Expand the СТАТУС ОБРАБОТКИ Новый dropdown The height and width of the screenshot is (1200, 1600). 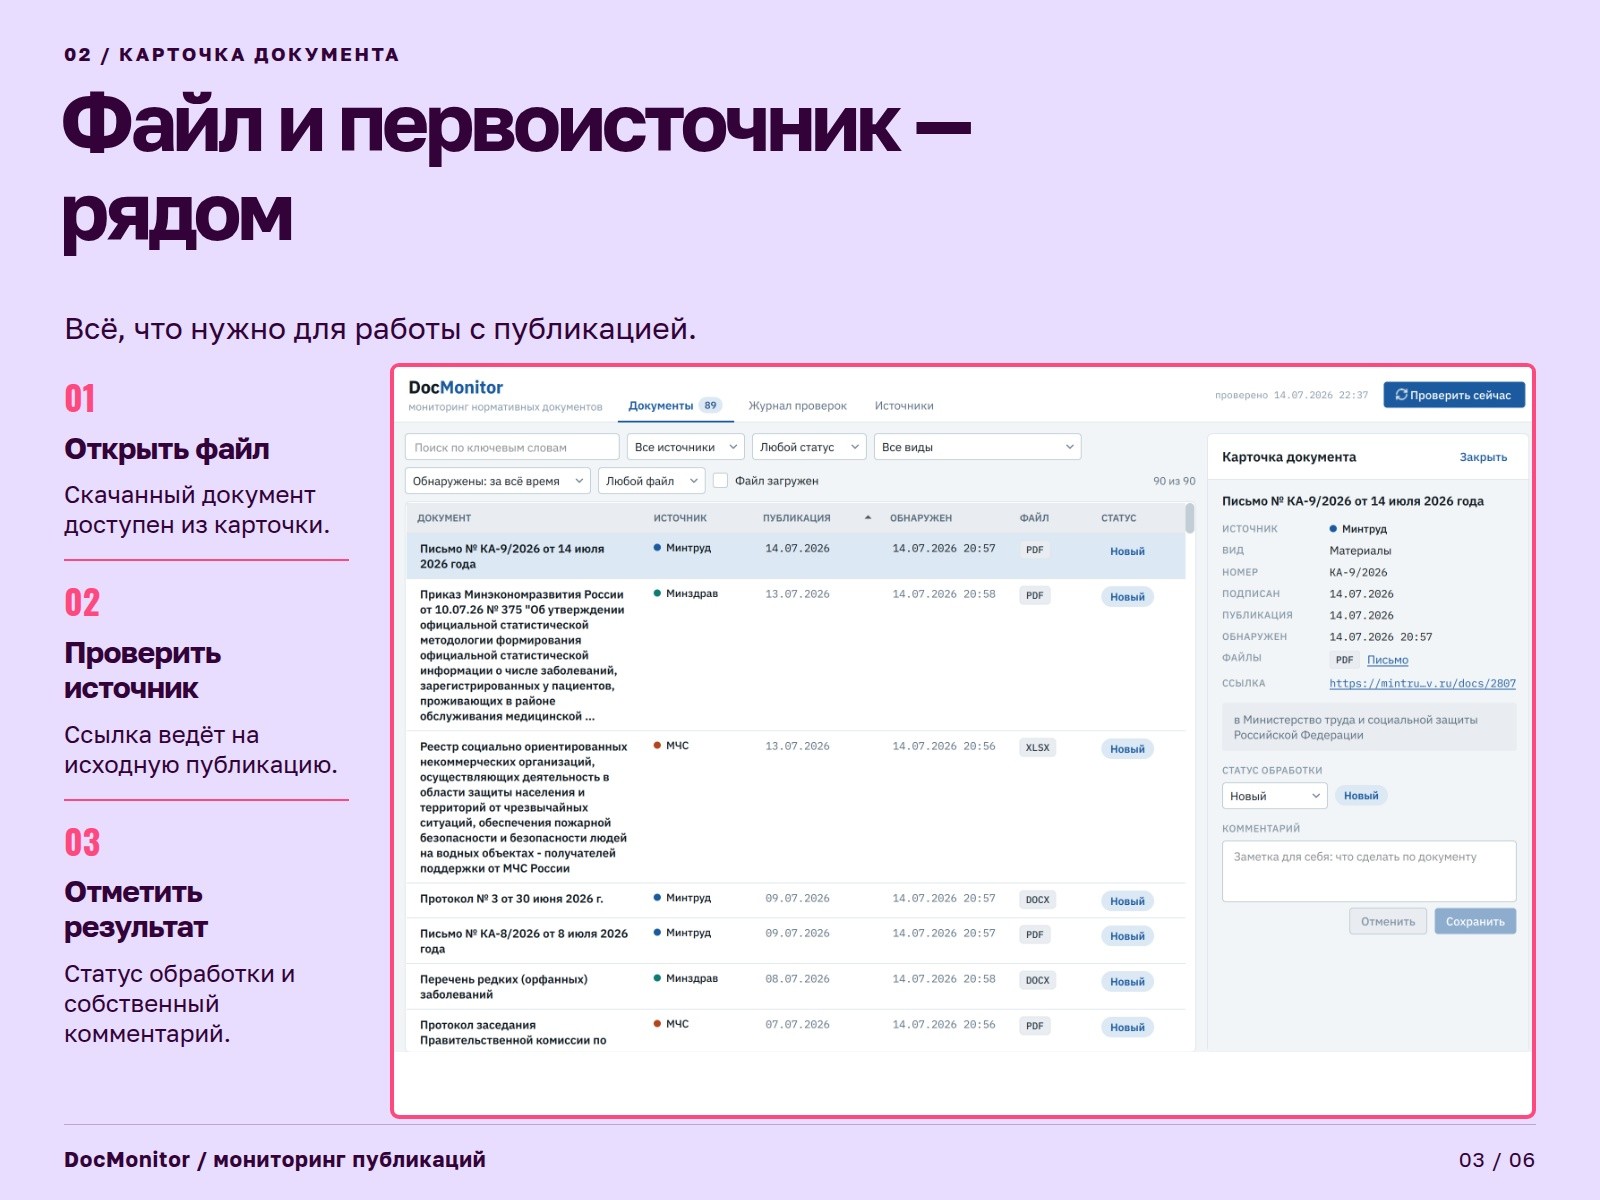click(1274, 796)
